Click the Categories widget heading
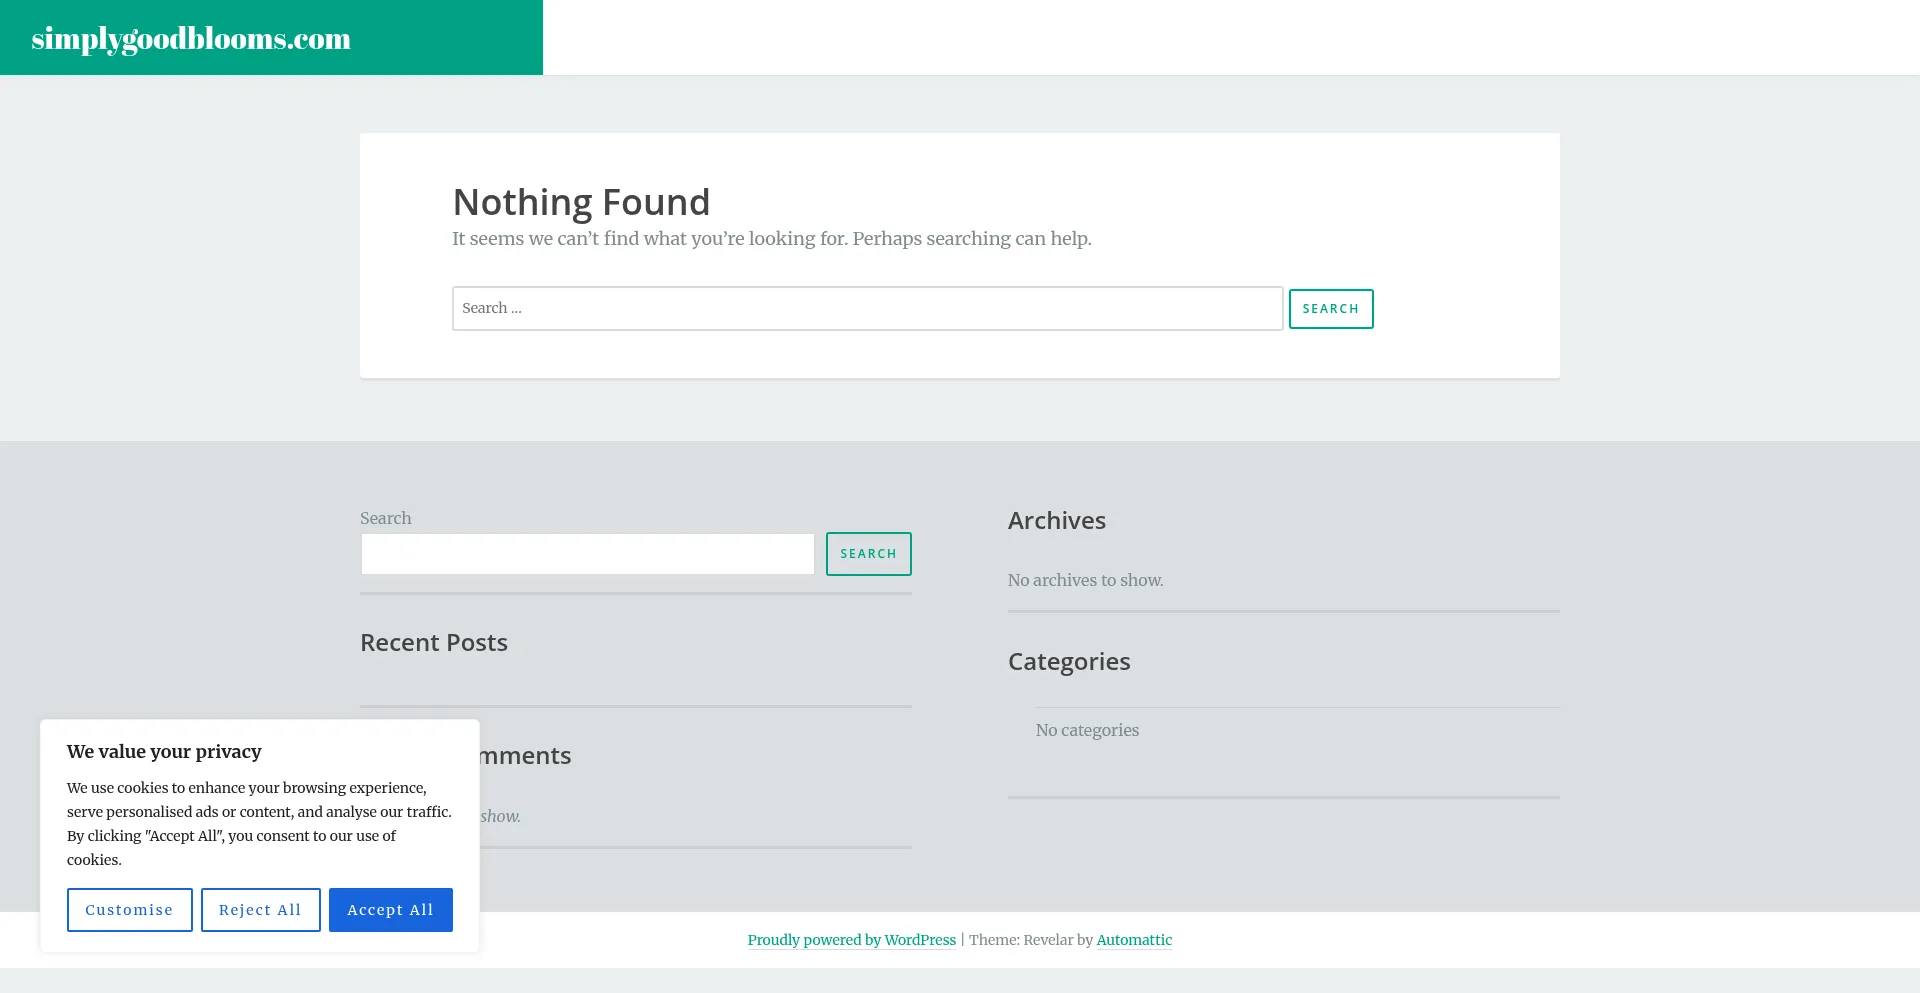Viewport: 1920px width, 993px height. (1068, 662)
